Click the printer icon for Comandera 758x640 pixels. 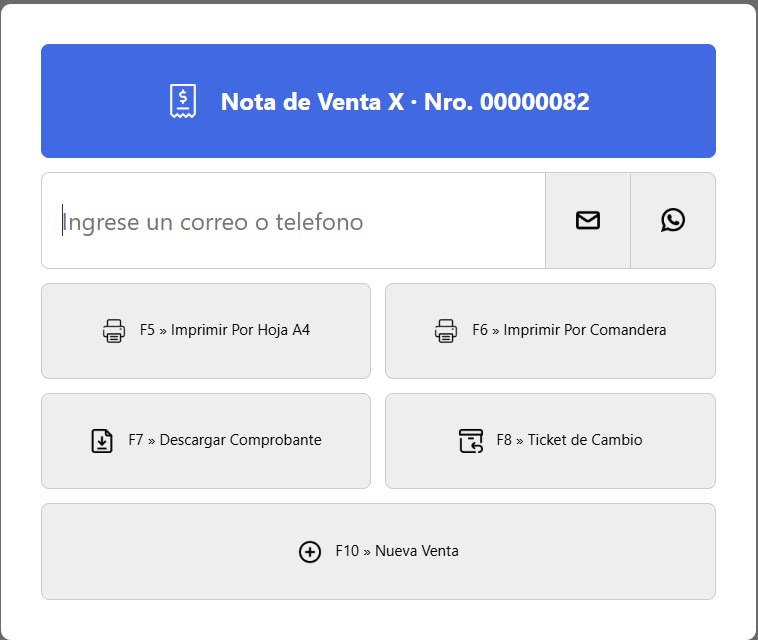pos(446,330)
